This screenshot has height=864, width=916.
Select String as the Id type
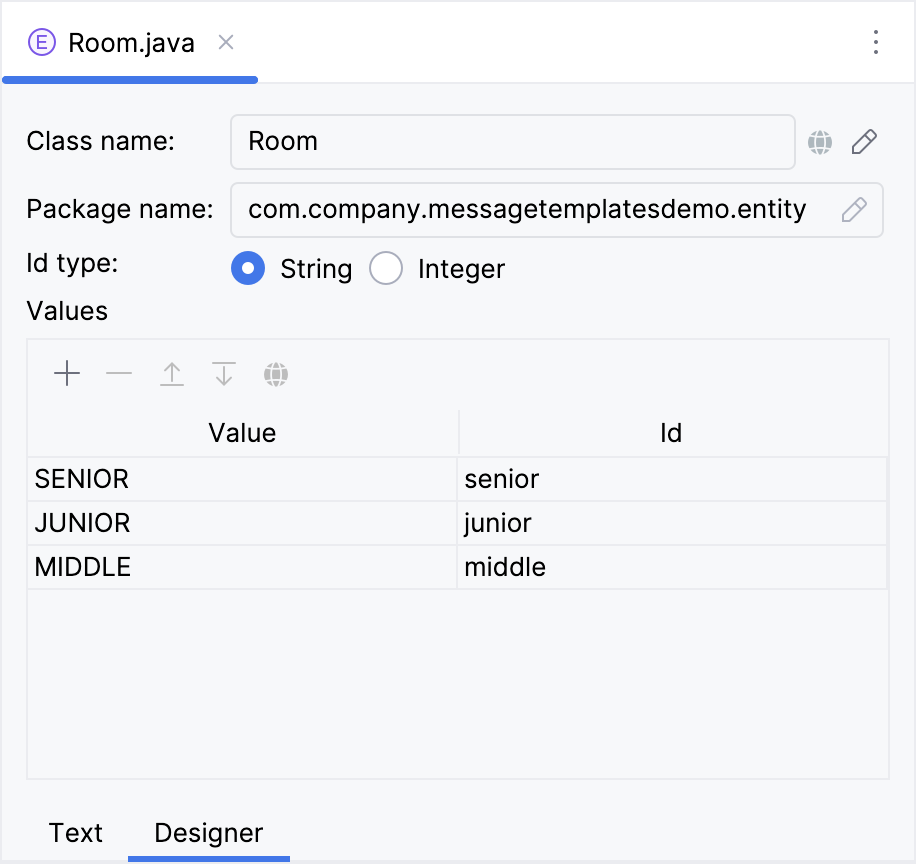(x=248, y=268)
